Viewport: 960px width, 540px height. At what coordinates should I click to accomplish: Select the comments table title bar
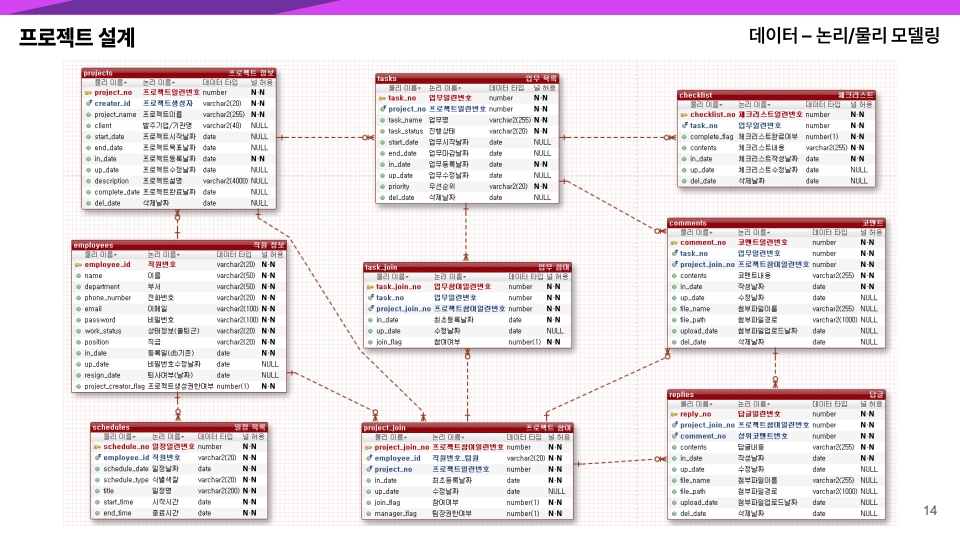776,223
